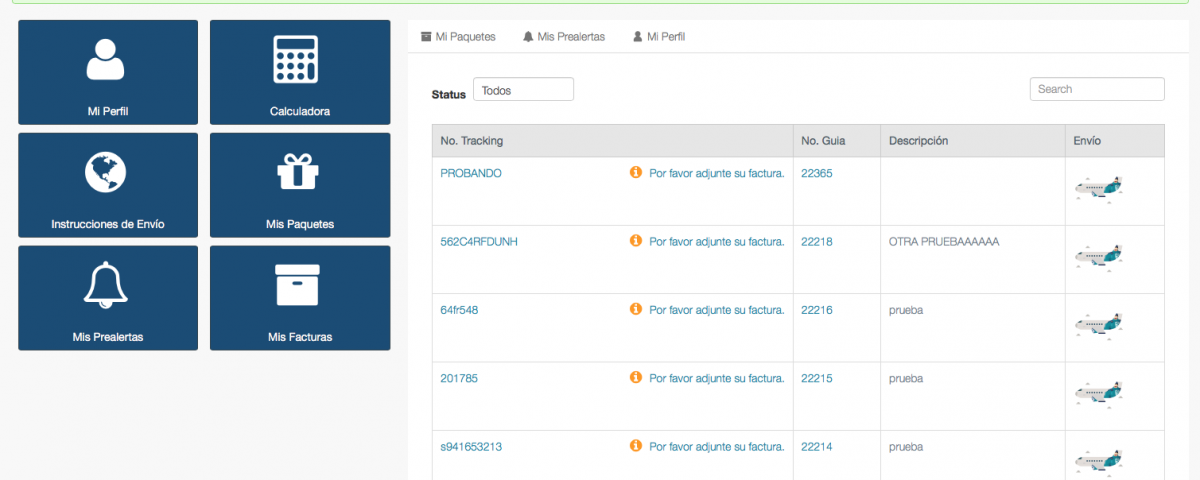Open the Status dropdown showing Todos
The image size is (1200, 480).
point(523,89)
